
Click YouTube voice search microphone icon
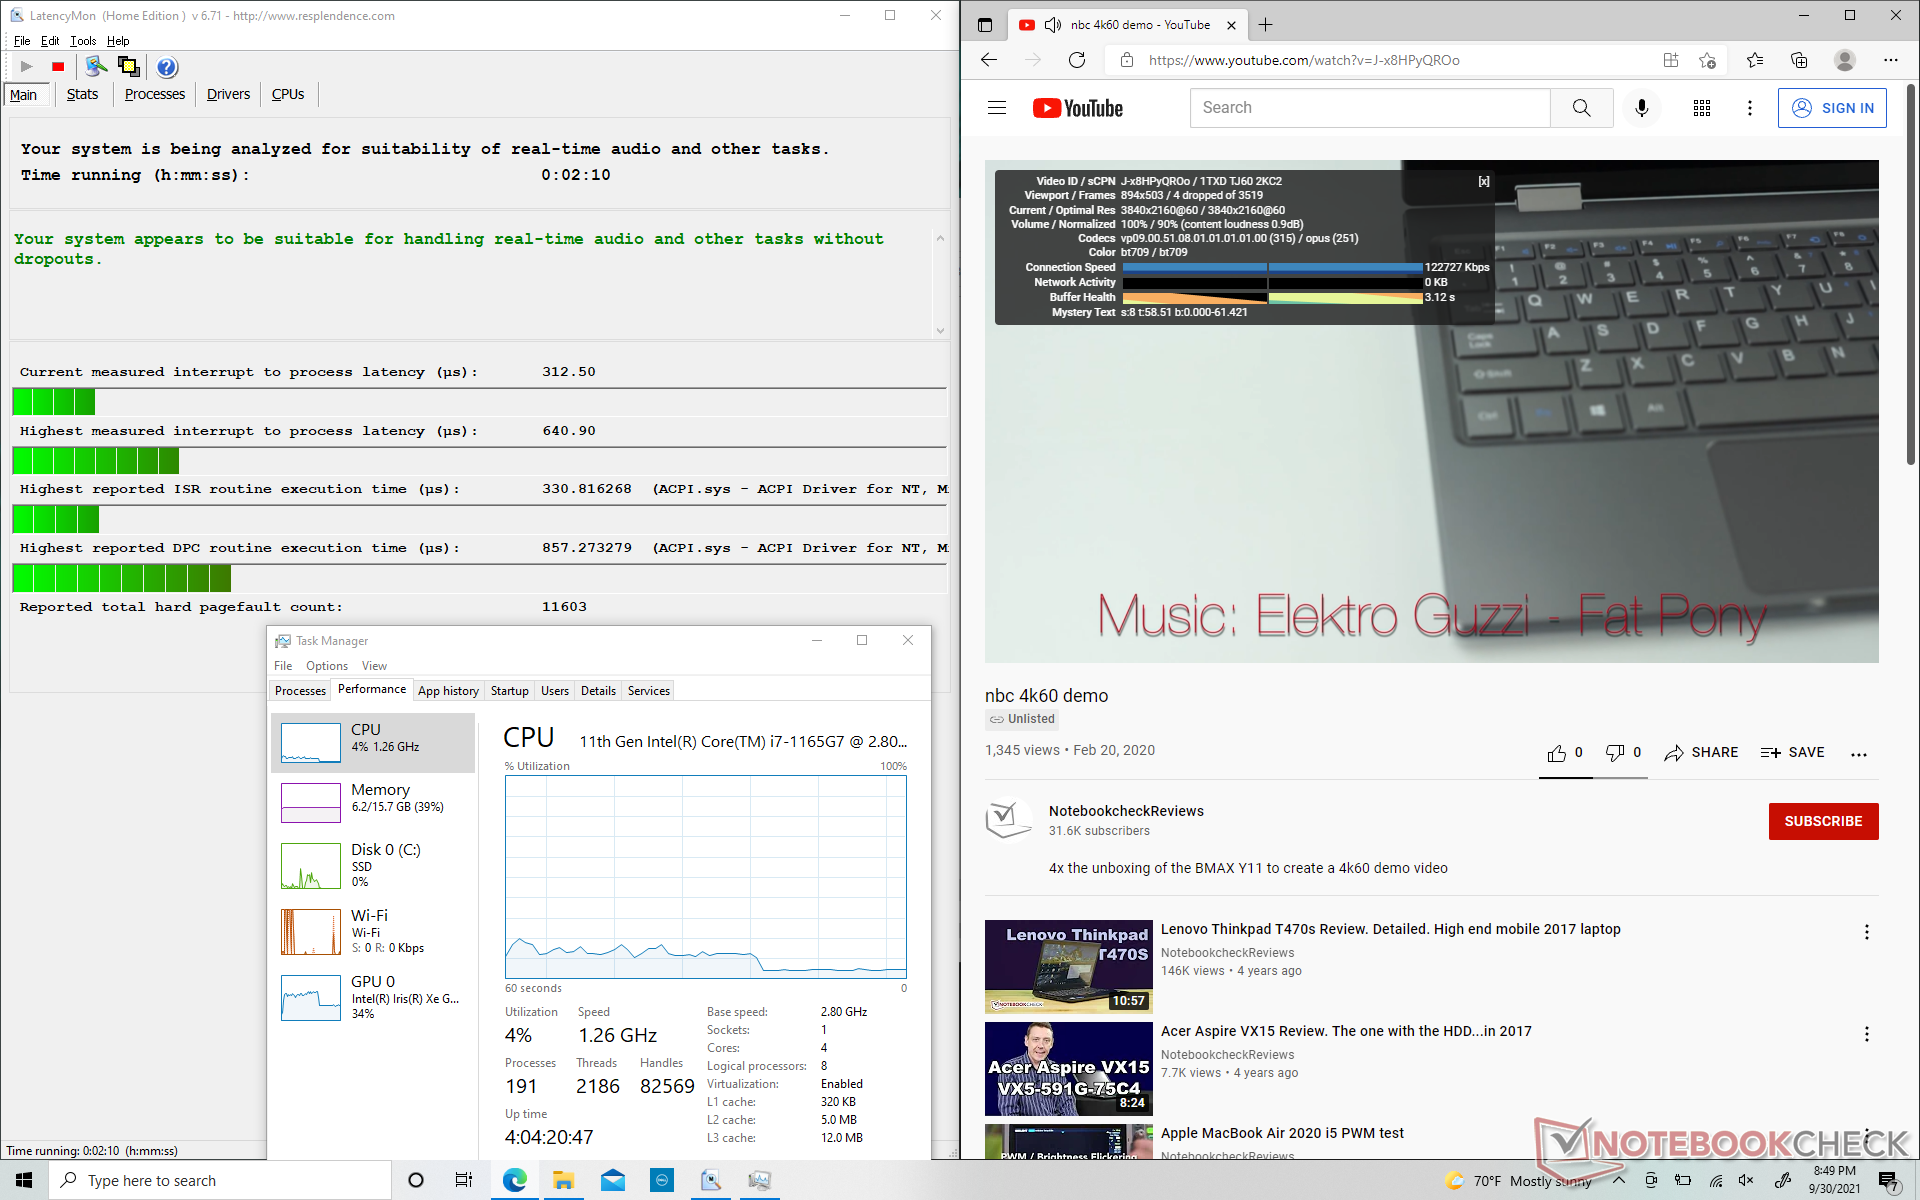click(x=1641, y=108)
